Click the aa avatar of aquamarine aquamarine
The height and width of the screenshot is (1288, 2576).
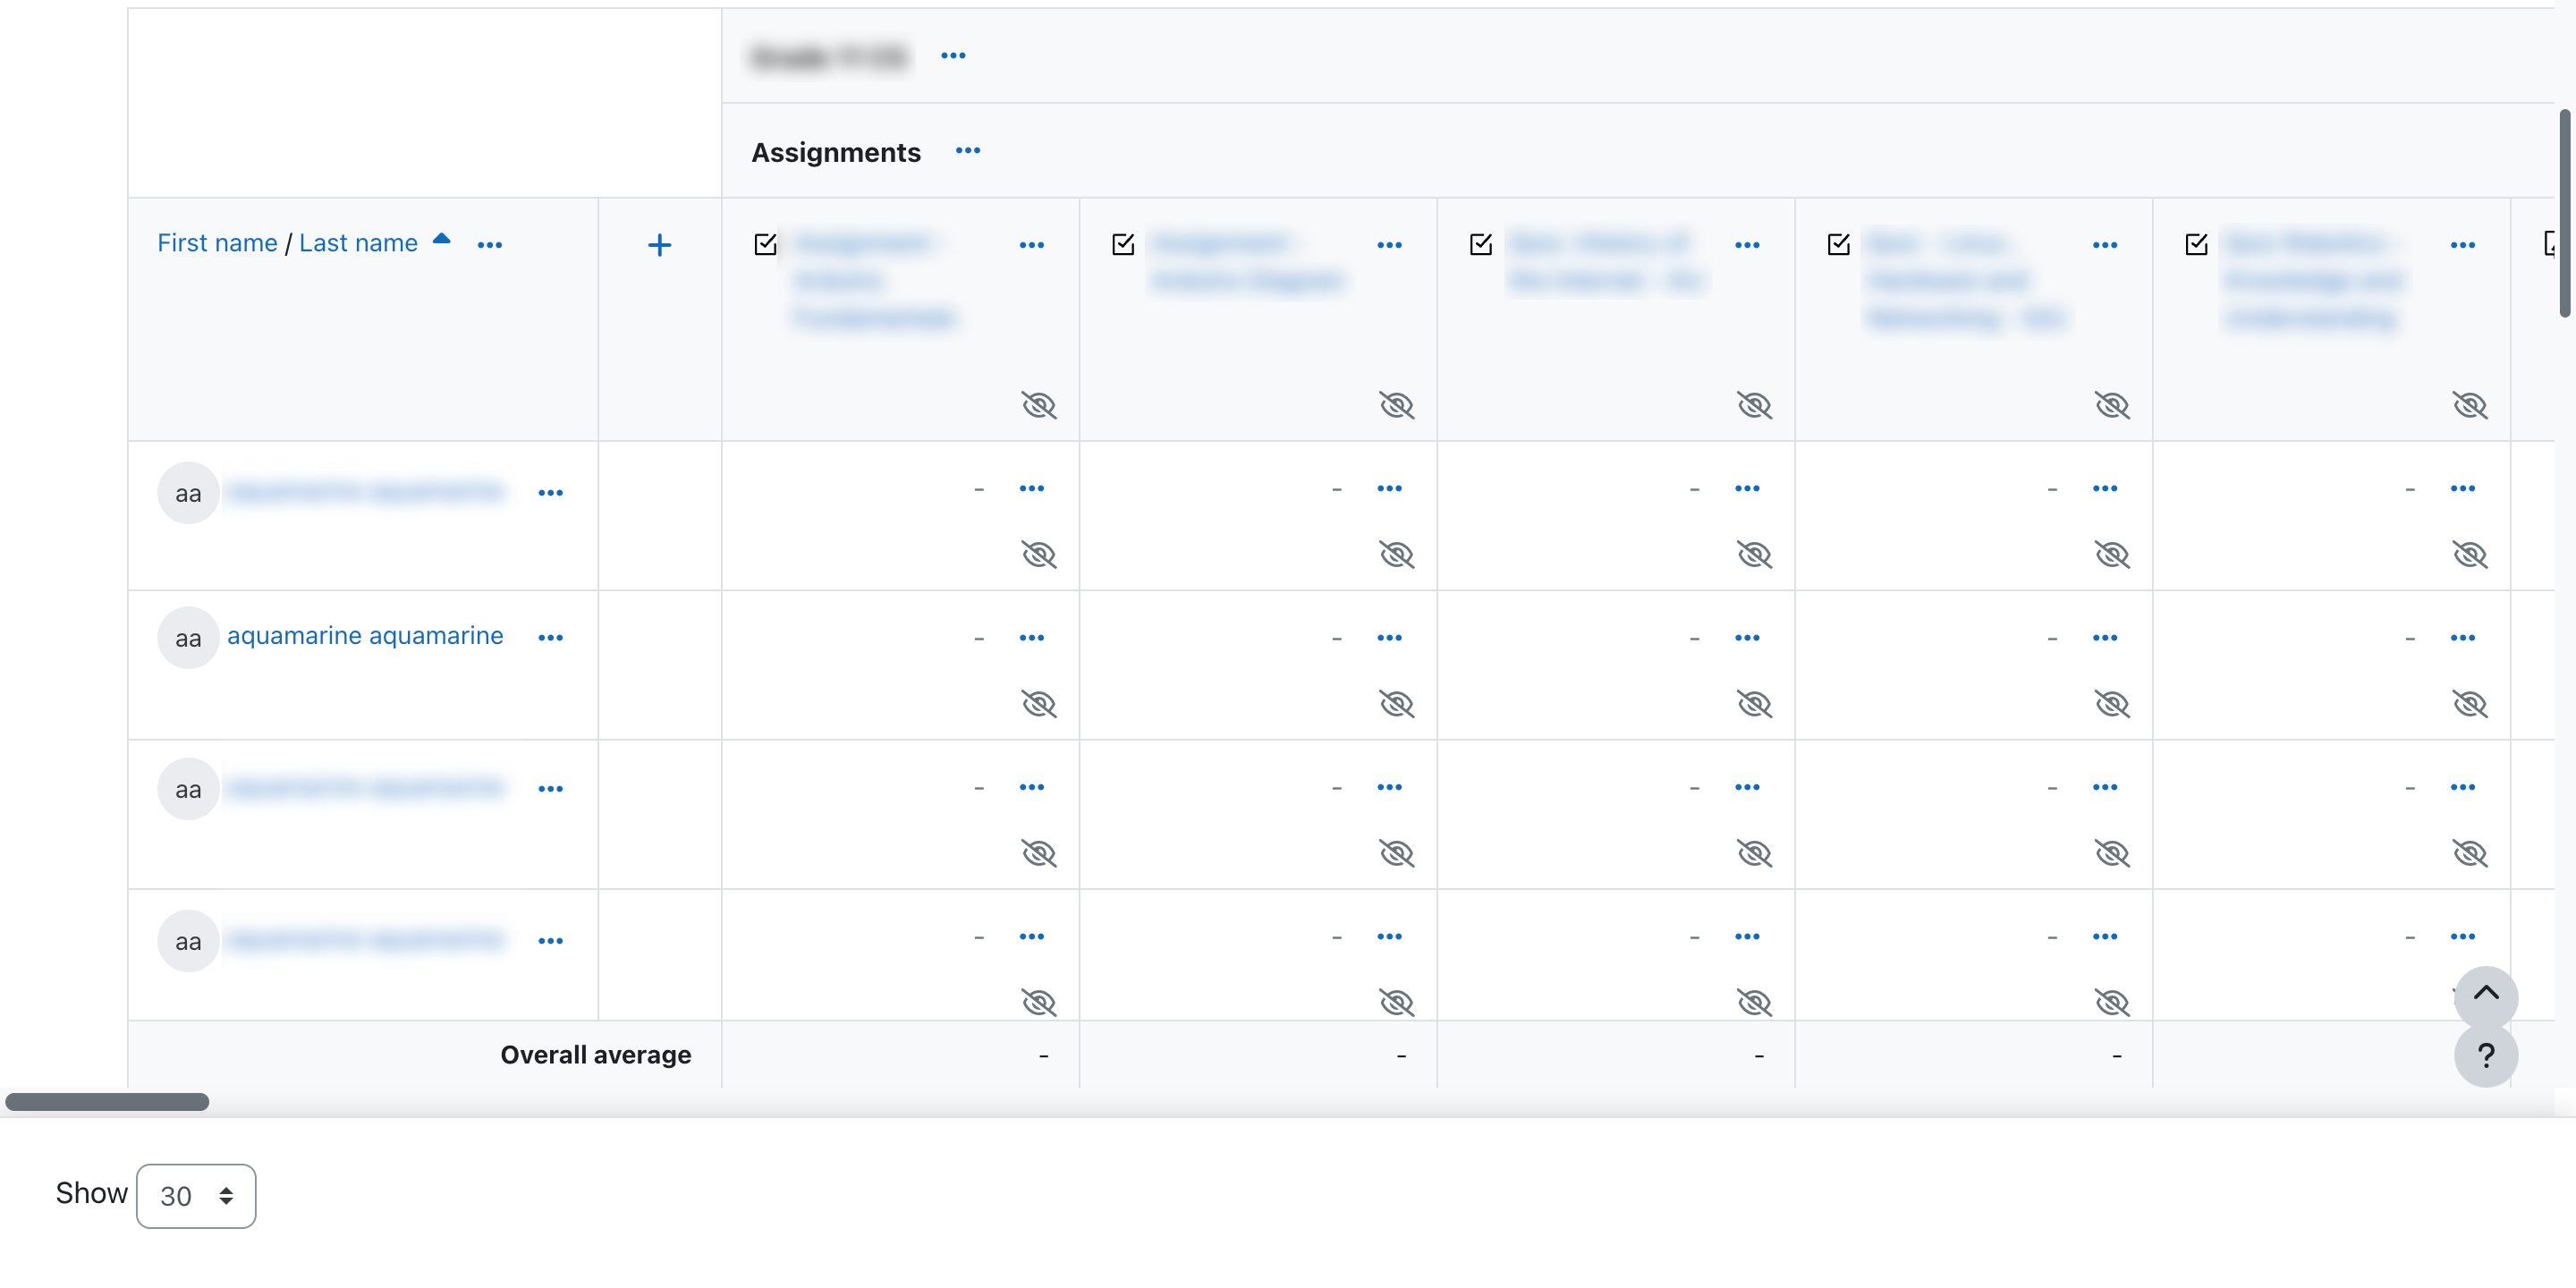pyautogui.click(x=188, y=637)
